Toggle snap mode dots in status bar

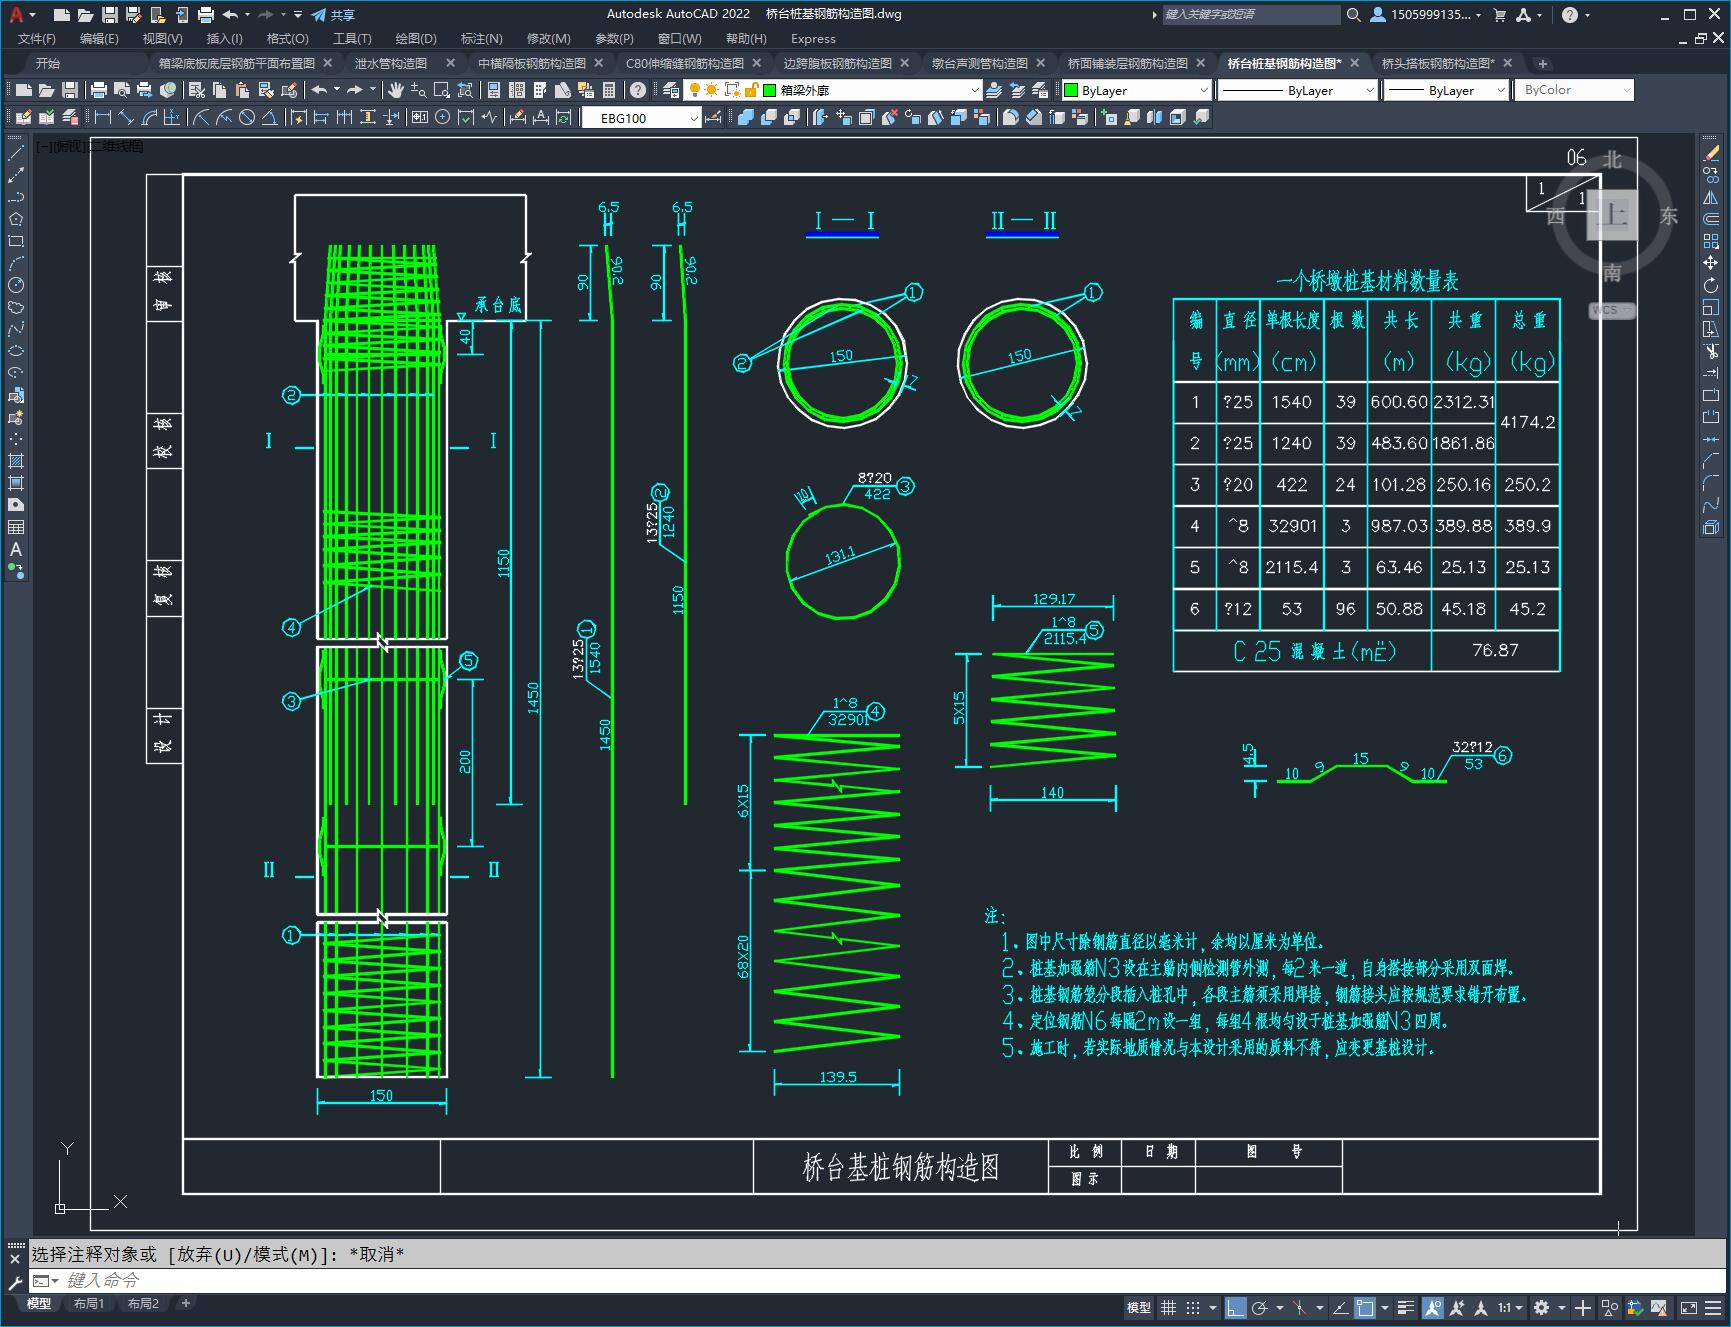pyautogui.click(x=1193, y=1307)
